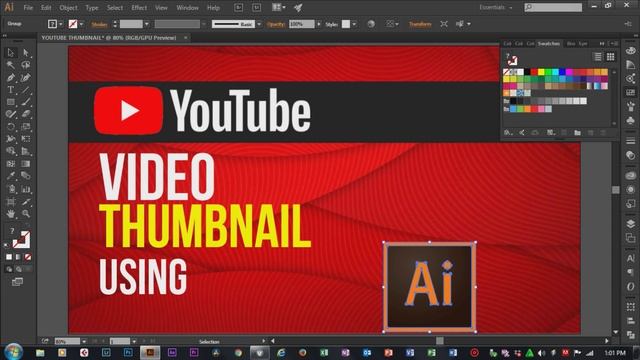This screenshot has height=360, width=640.
Task: Open the Window menu
Action: point(187,8)
